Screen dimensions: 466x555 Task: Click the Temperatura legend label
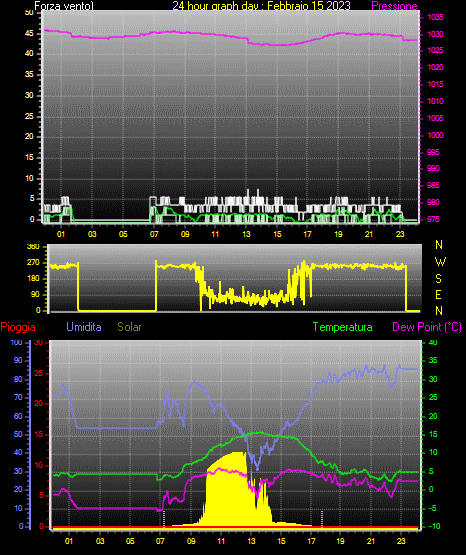[x=343, y=327]
